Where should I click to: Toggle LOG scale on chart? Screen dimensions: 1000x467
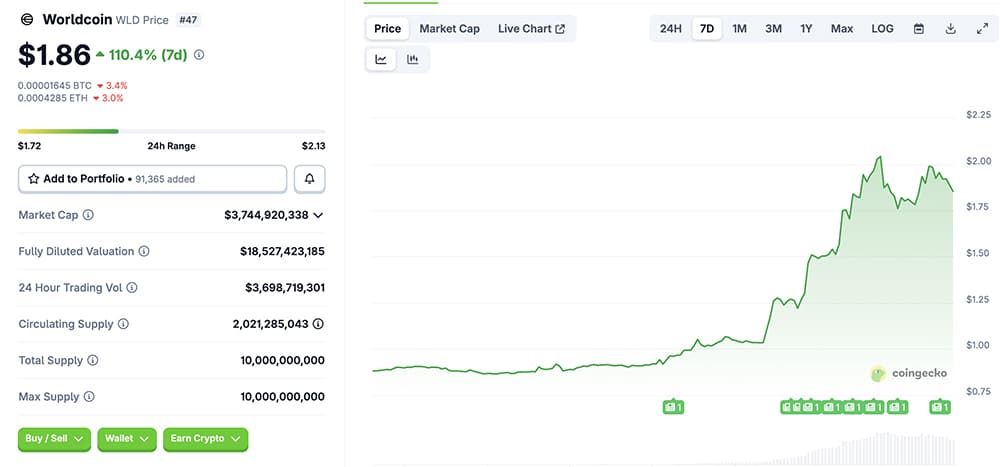click(882, 29)
